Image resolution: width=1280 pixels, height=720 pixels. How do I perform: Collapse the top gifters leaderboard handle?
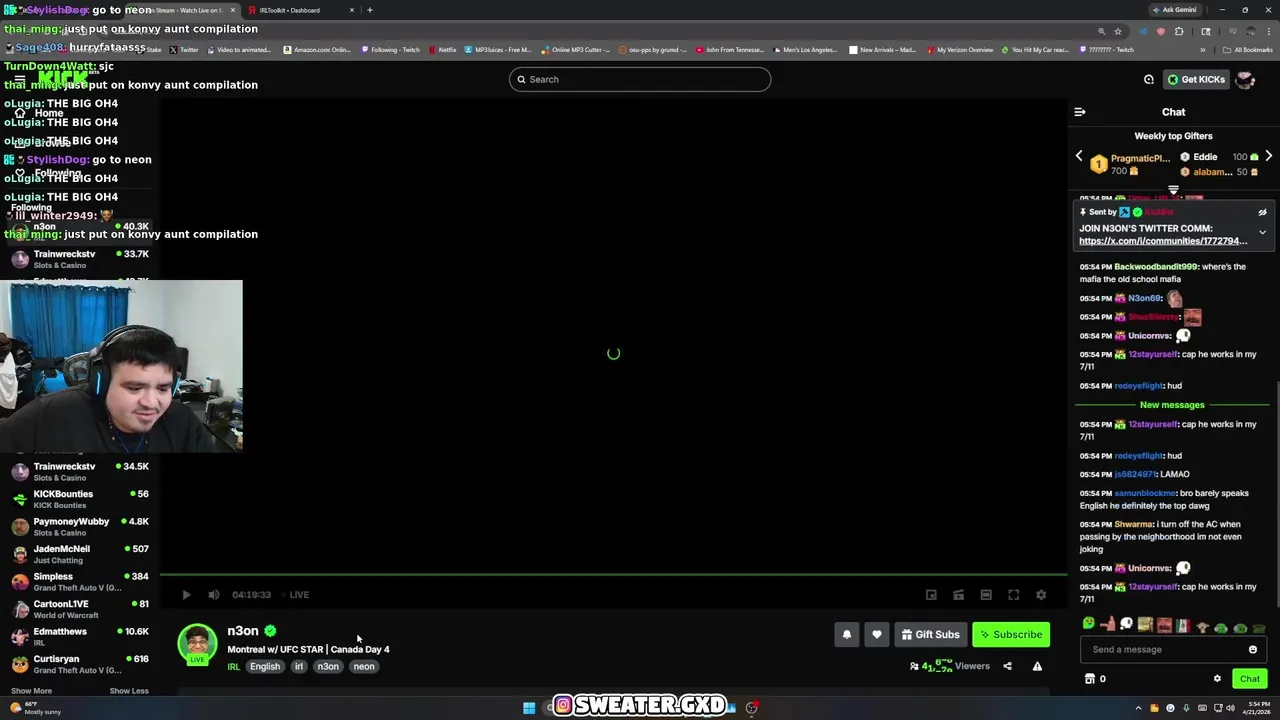[1173, 189]
